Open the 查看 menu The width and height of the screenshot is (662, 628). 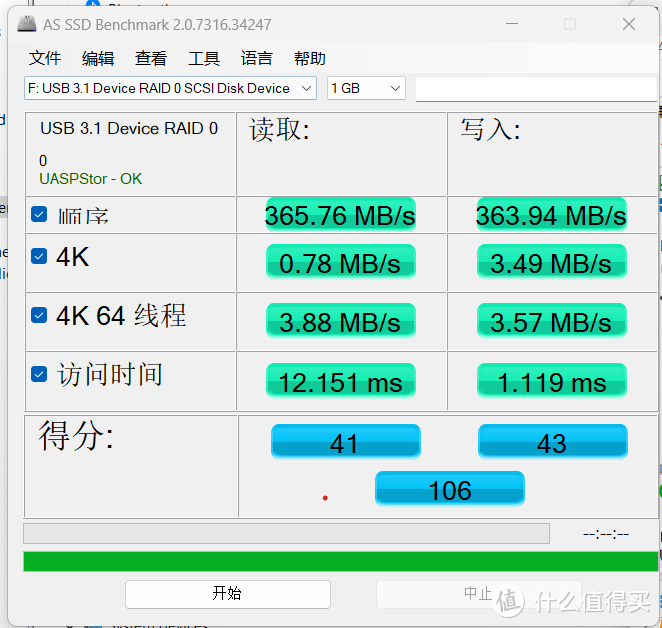[151, 58]
